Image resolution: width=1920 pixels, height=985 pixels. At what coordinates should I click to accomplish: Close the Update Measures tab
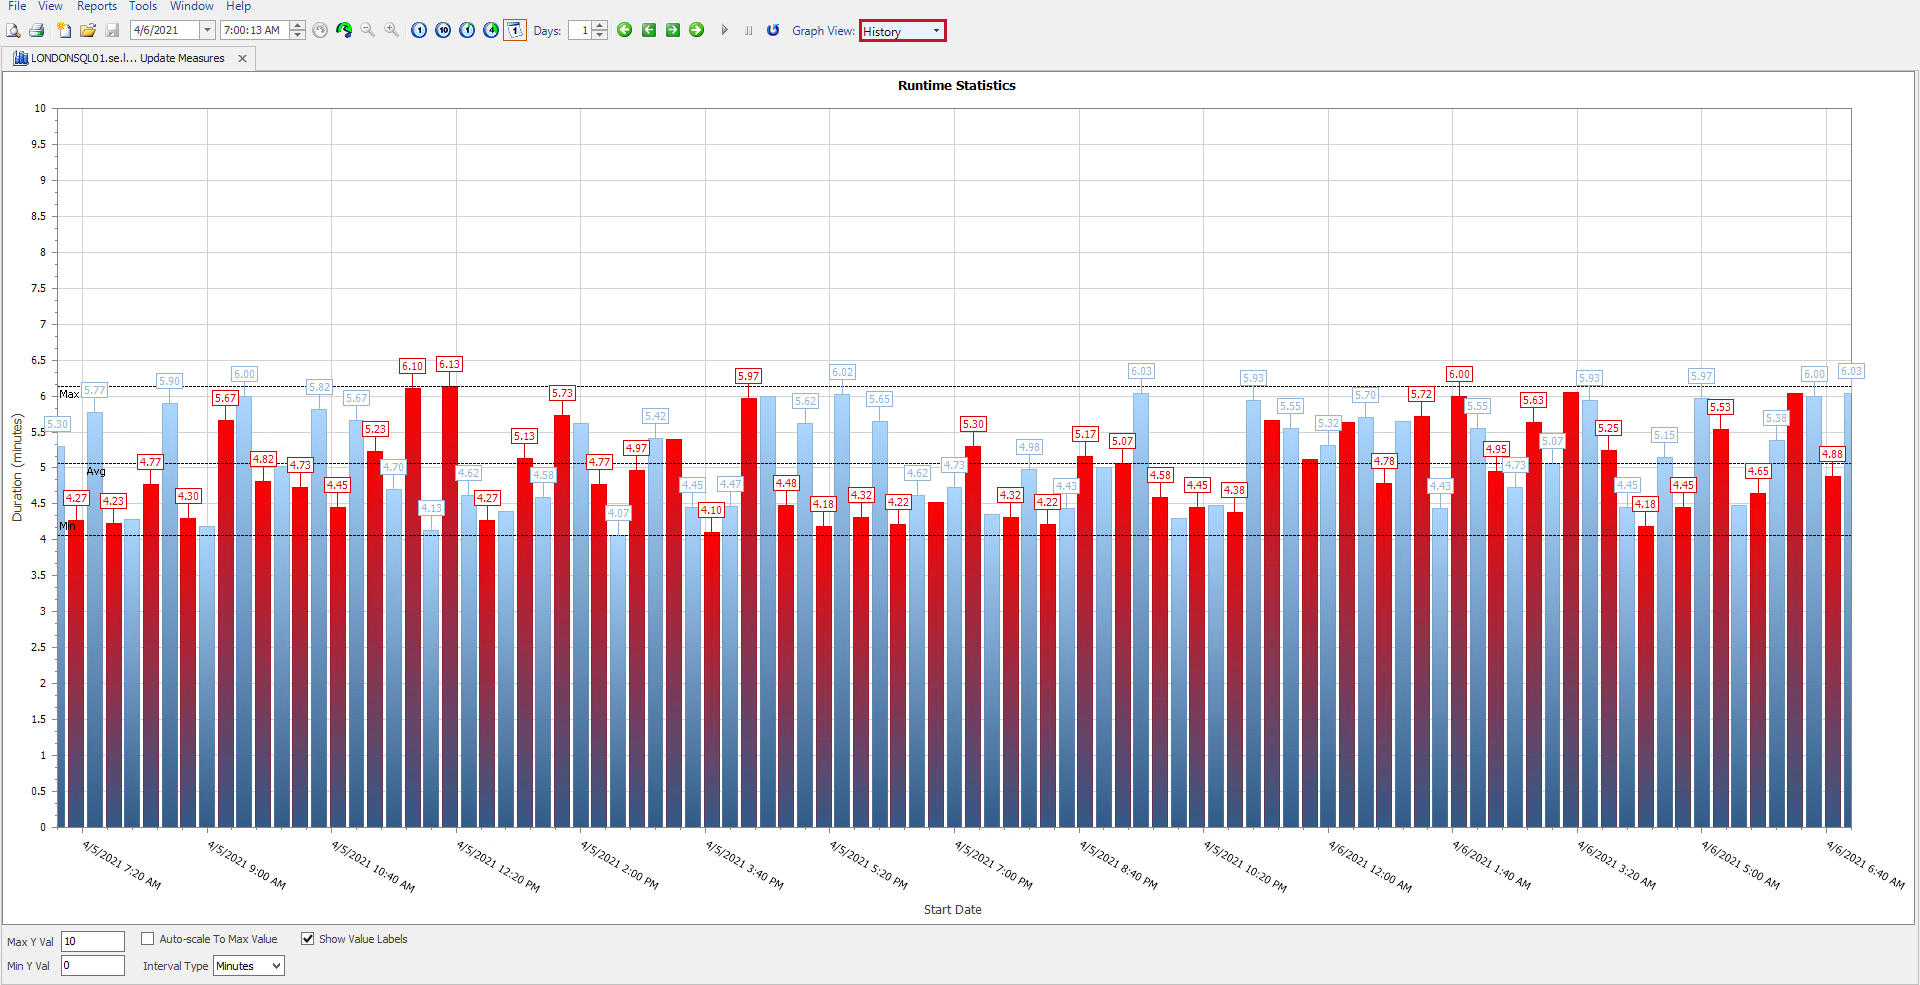pyautogui.click(x=242, y=59)
